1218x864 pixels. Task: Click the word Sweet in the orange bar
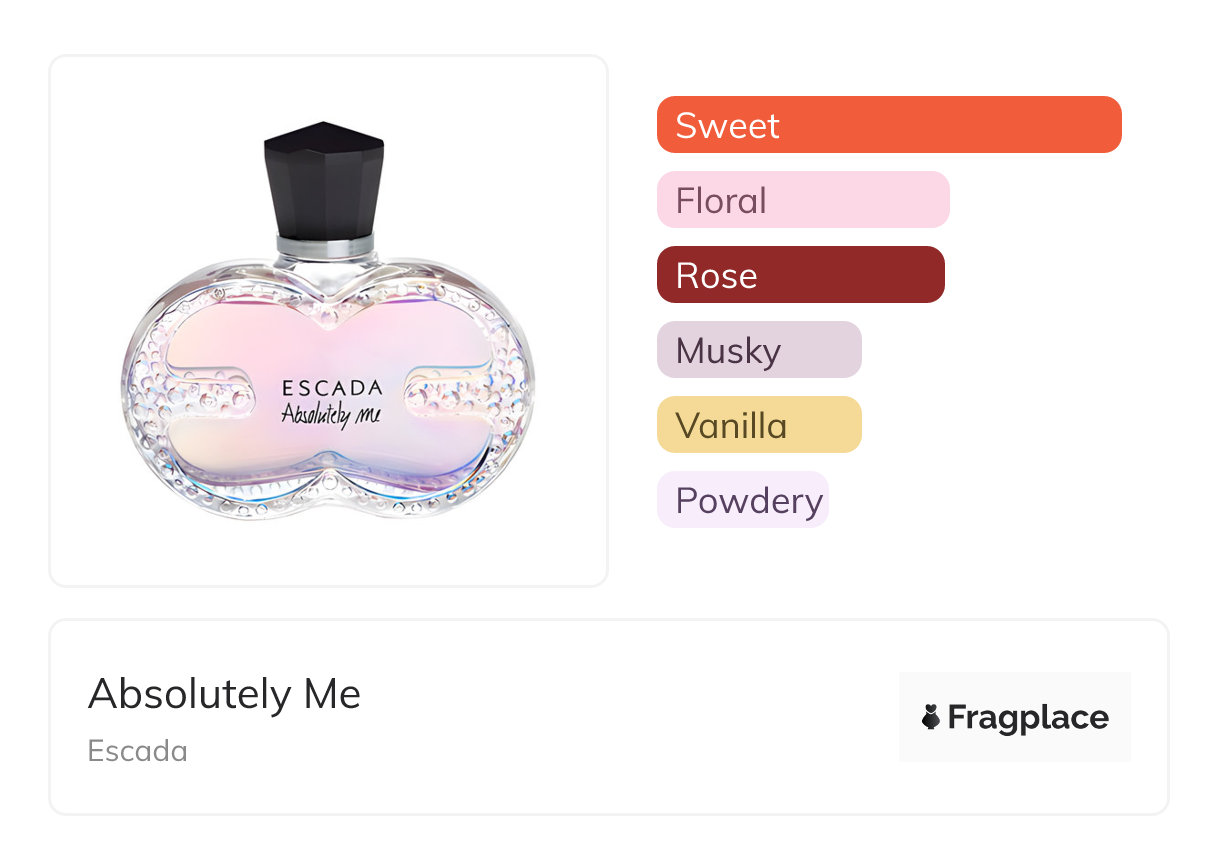[727, 125]
